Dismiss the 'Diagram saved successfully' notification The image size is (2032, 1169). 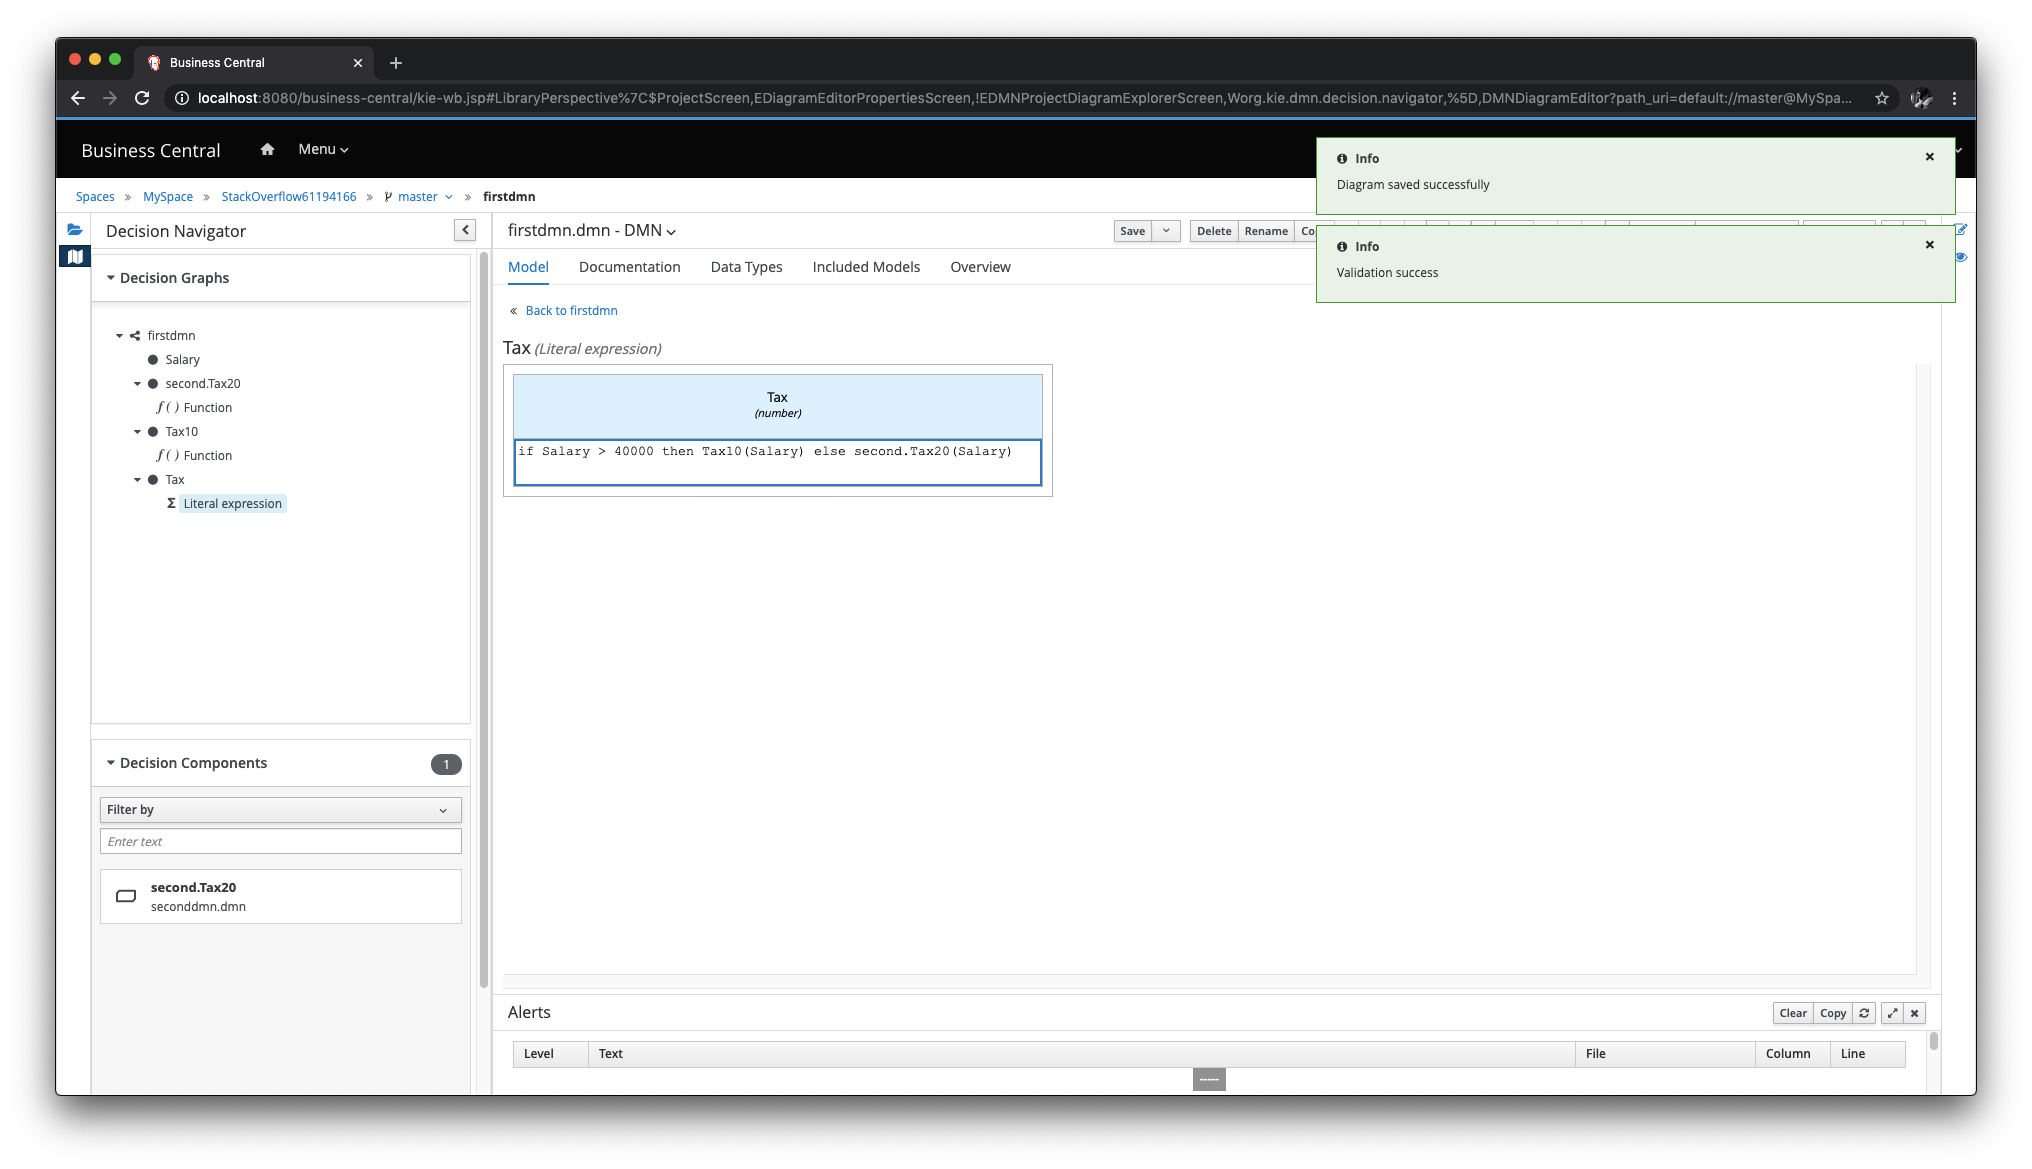(x=1930, y=157)
